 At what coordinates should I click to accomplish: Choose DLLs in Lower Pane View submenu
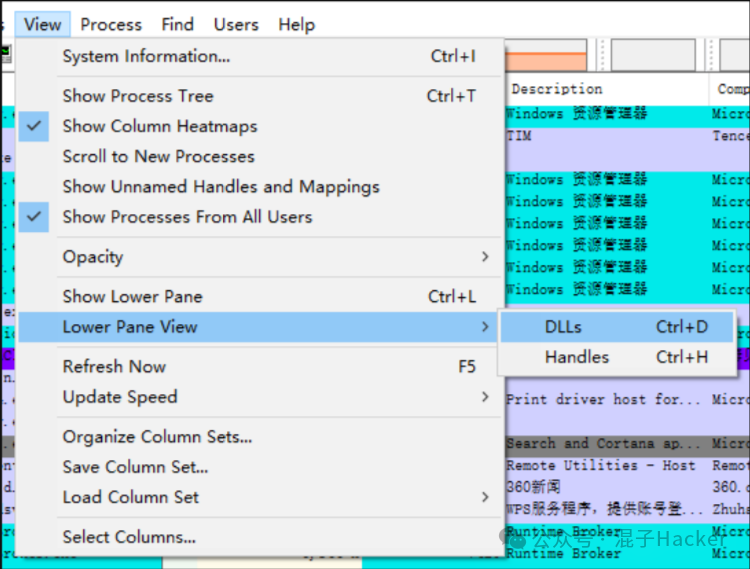point(617,327)
